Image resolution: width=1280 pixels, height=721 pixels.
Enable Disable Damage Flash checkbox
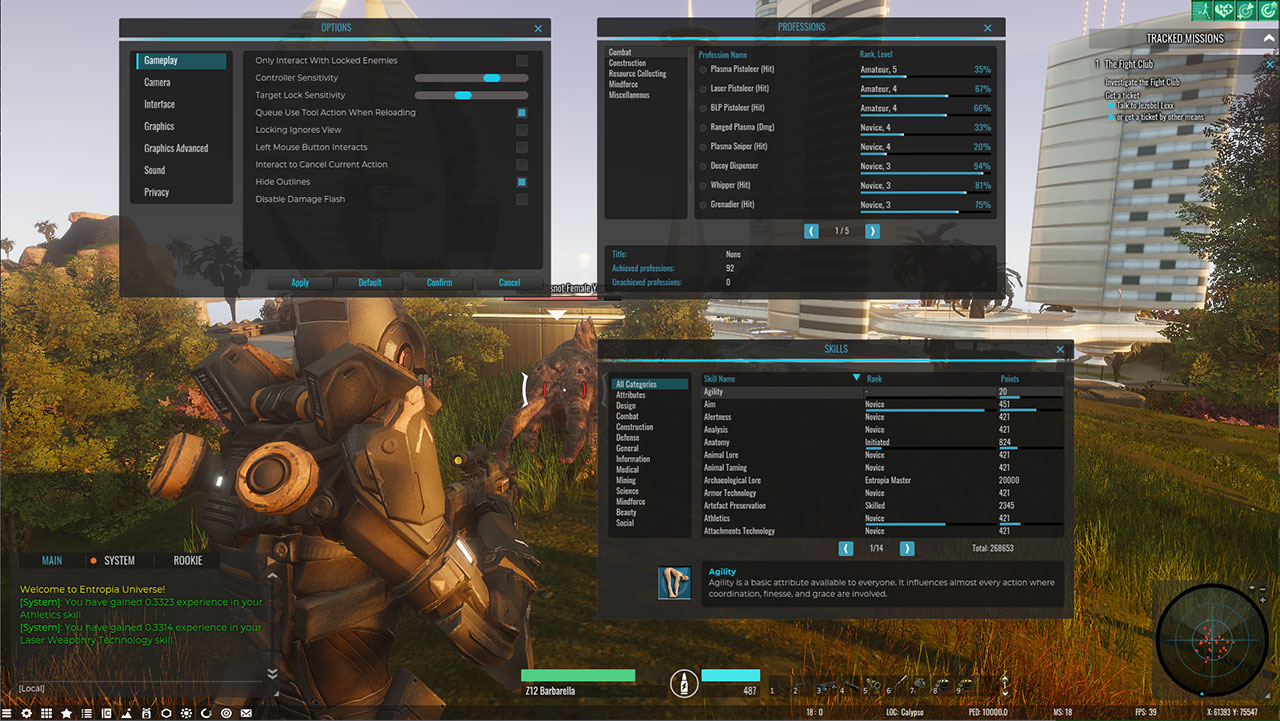coord(522,199)
